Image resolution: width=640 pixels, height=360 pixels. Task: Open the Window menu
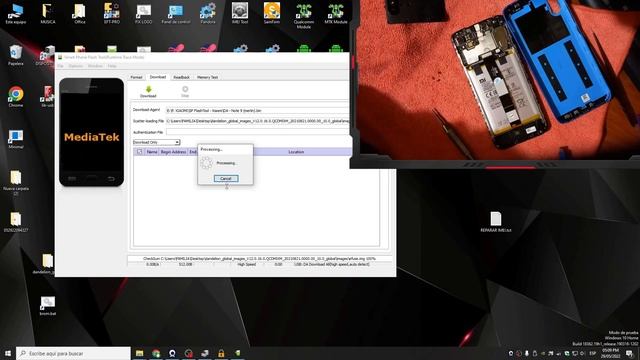(95, 66)
